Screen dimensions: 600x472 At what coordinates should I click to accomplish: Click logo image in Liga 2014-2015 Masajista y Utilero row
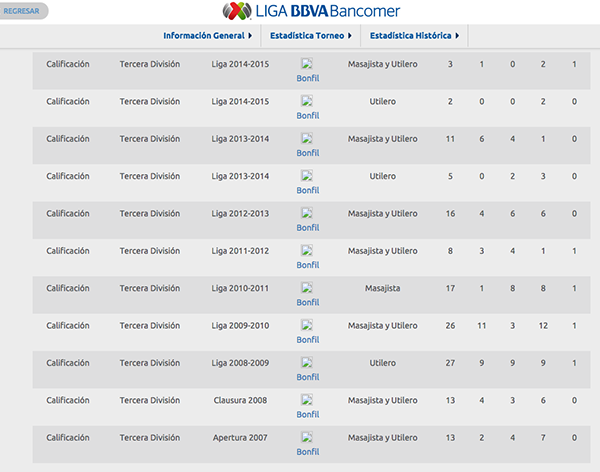point(307,64)
